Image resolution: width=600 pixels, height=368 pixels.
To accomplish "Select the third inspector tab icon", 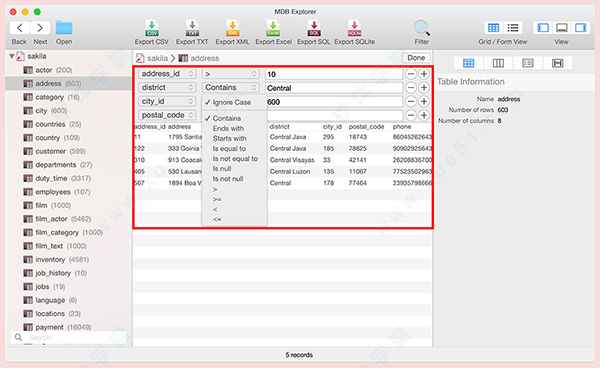I will pos(528,63).
